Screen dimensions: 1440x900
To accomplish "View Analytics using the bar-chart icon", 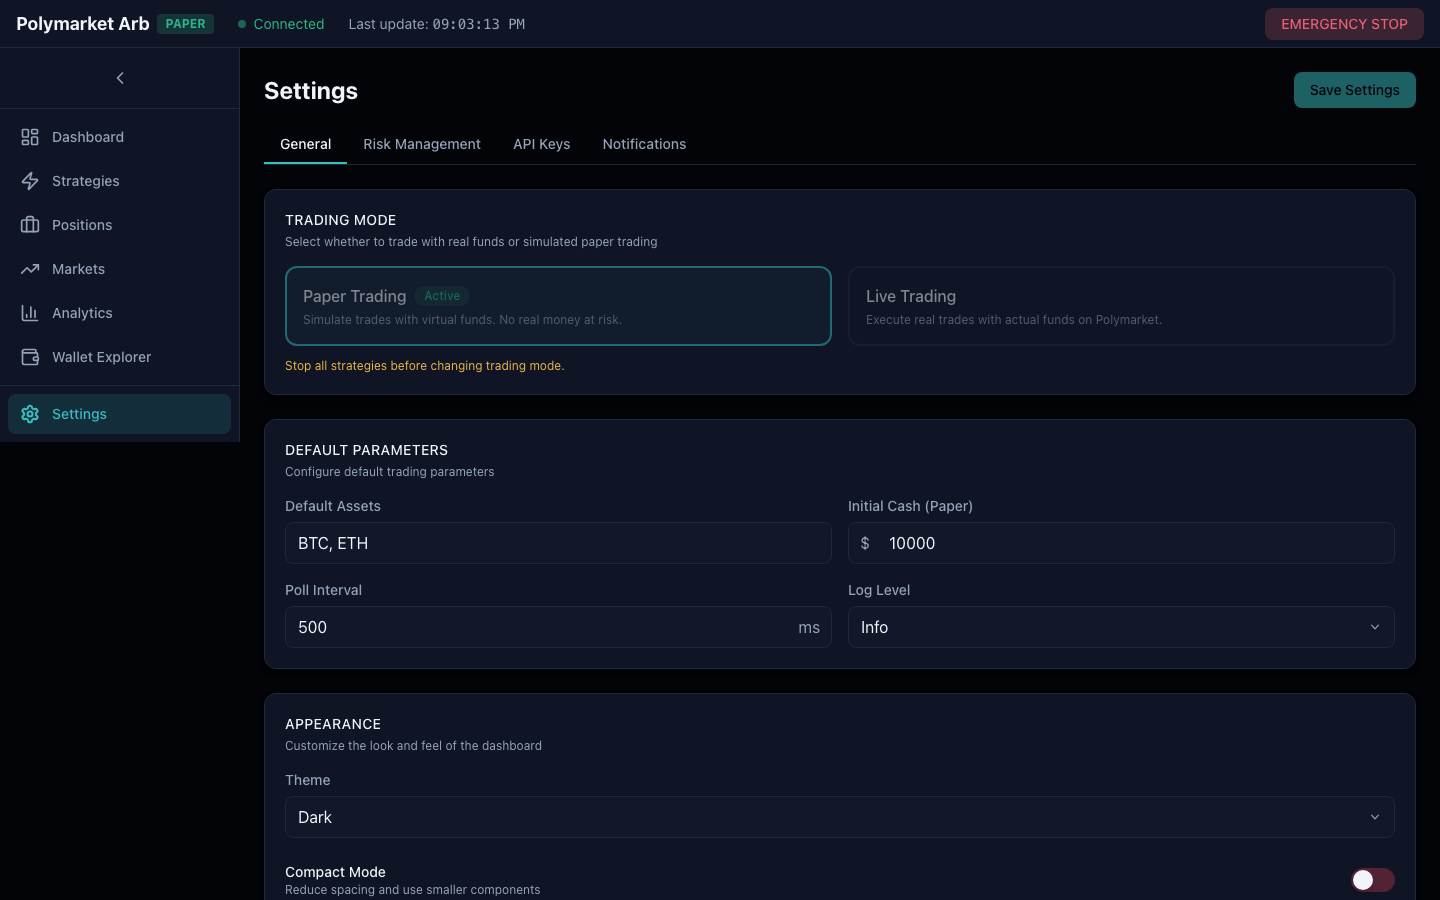I will click(x=30, y=313).
